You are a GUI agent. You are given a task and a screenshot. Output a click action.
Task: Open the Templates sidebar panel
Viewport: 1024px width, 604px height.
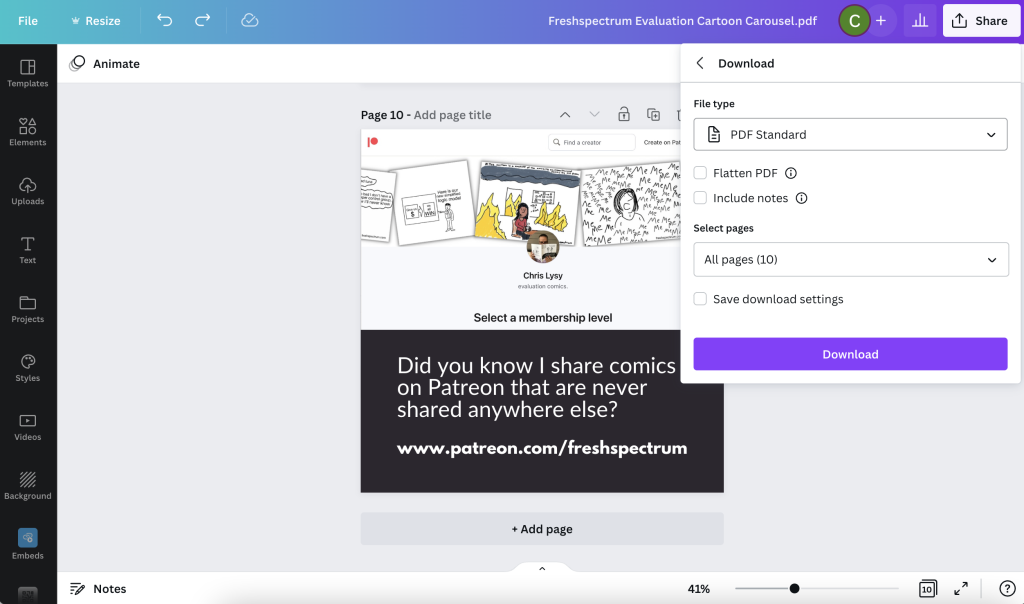pyautogui.click(x=27, y=73)
